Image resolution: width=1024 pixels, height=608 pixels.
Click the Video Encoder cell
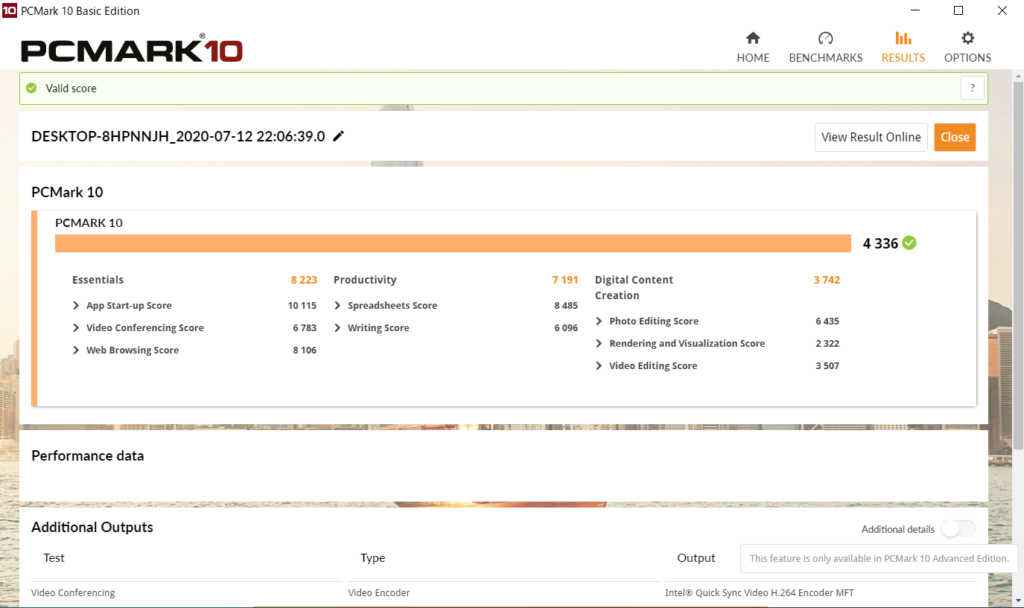pyautogui.click(x=379, y=593)
